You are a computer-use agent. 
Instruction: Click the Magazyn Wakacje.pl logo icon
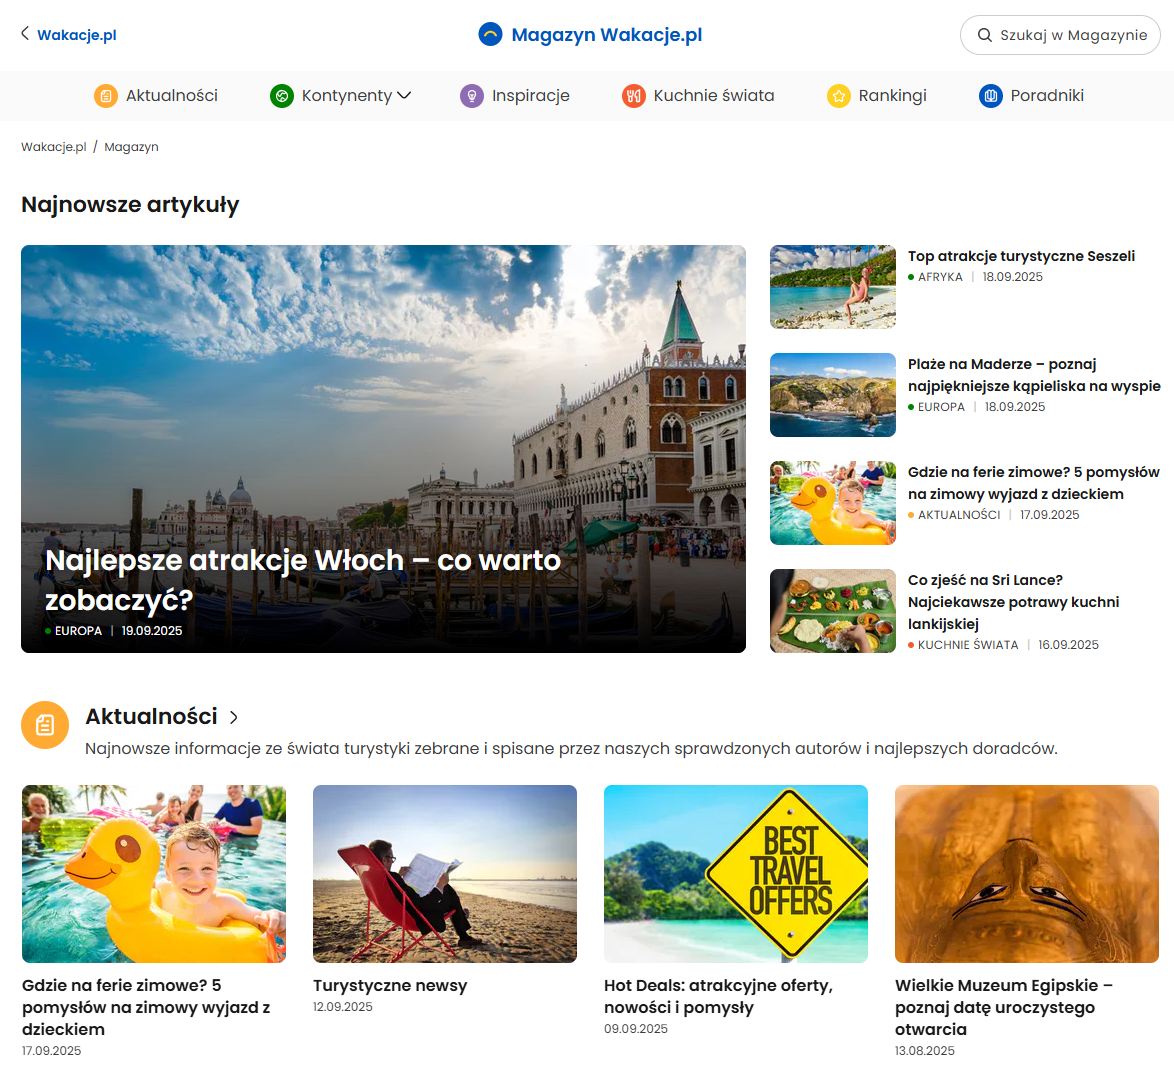[x=490, y=34]
